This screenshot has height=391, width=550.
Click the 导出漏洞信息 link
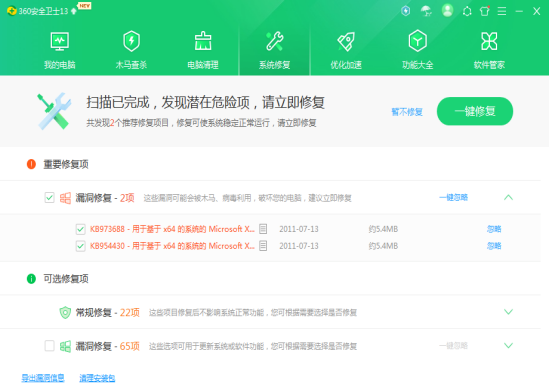click(43, 378)
